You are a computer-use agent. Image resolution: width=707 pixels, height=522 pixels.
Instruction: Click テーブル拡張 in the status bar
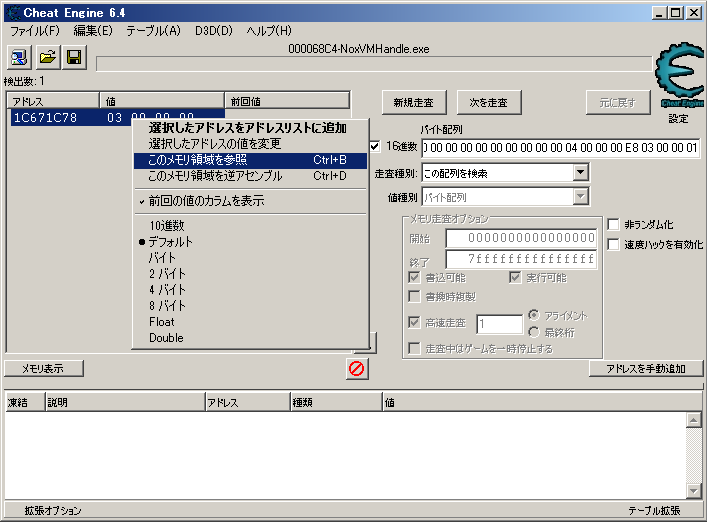tap(654, 510)
